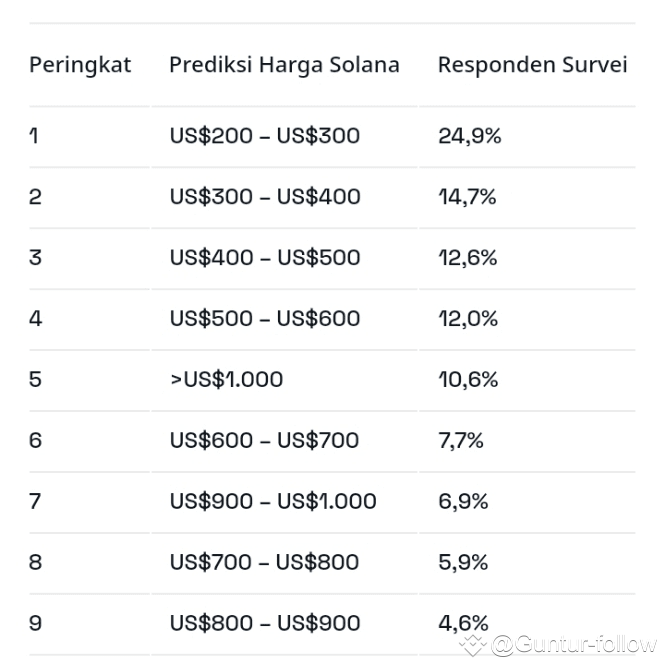
Task: Click the 14,7% respondent value
Action: click(x=467, y=197)
